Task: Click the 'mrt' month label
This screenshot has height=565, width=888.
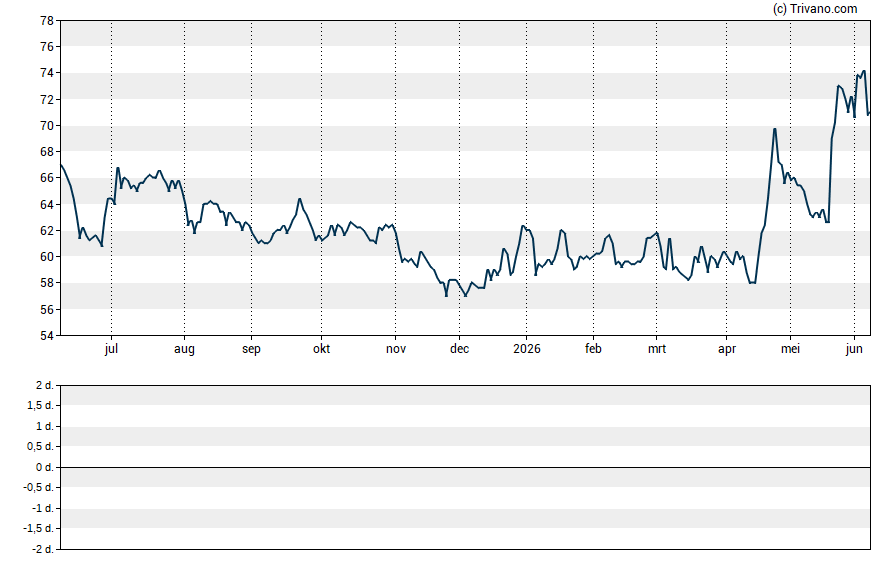Action: [x=657, y=349]
